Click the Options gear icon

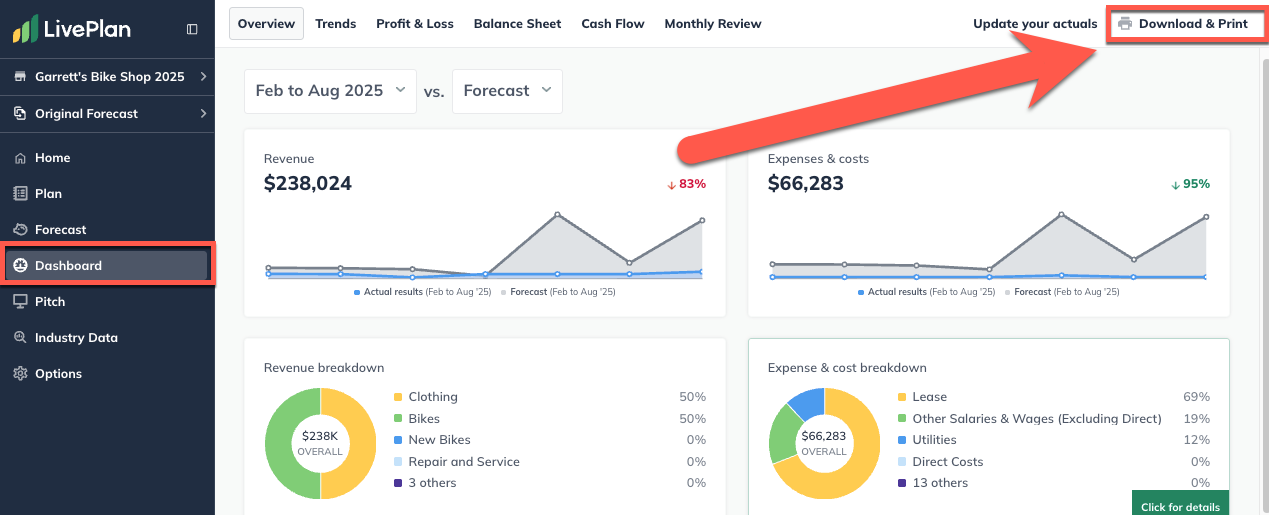click(20, 374)
